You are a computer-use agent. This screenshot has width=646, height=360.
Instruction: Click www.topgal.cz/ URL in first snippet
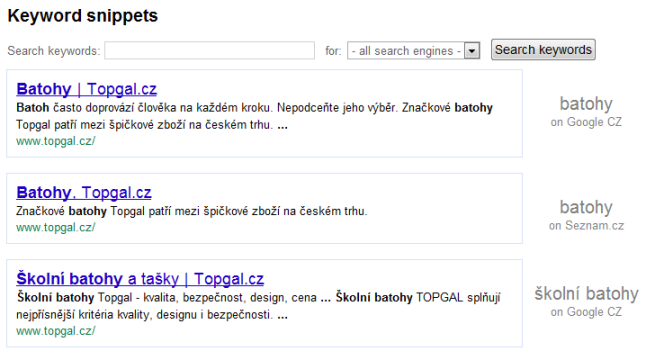coord(56,141)
